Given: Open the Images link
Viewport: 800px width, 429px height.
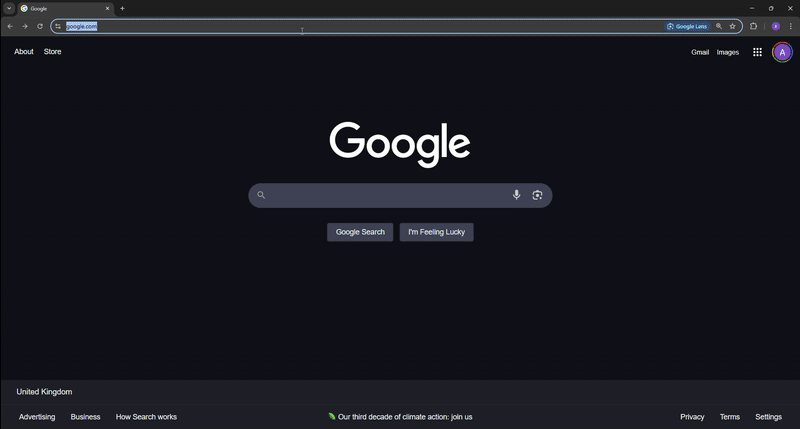Looking at the screenshot, I should 728,52.
